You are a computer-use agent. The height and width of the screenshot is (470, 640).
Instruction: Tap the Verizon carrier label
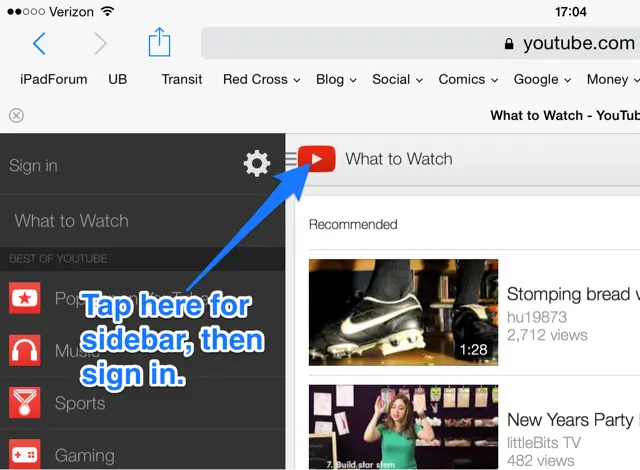[71, 12]
